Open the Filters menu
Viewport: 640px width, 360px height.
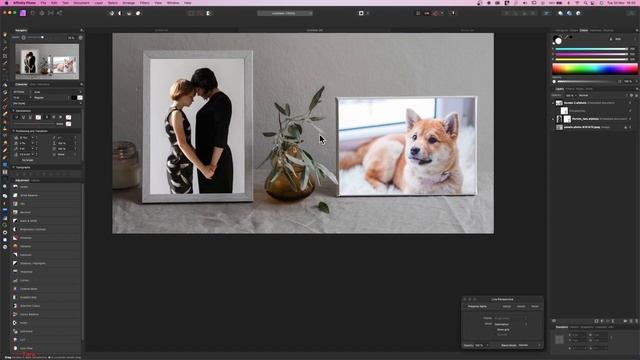click(144, 3)
